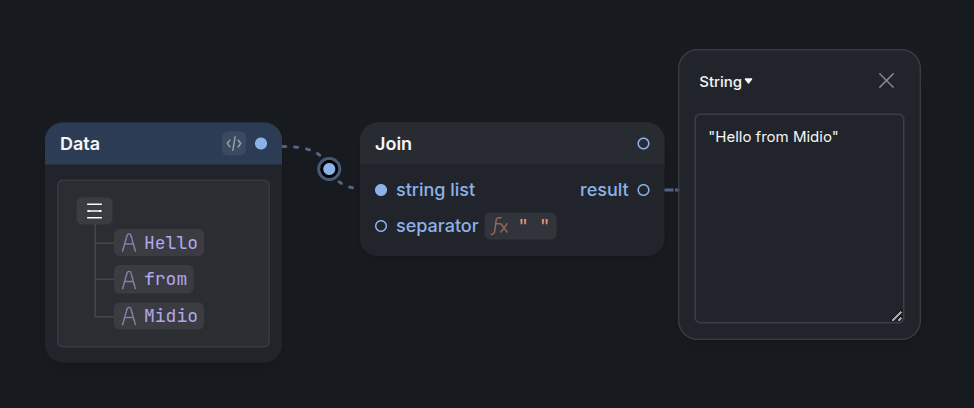
Task: Select the Join node header
Action: (x=512, y=143)
